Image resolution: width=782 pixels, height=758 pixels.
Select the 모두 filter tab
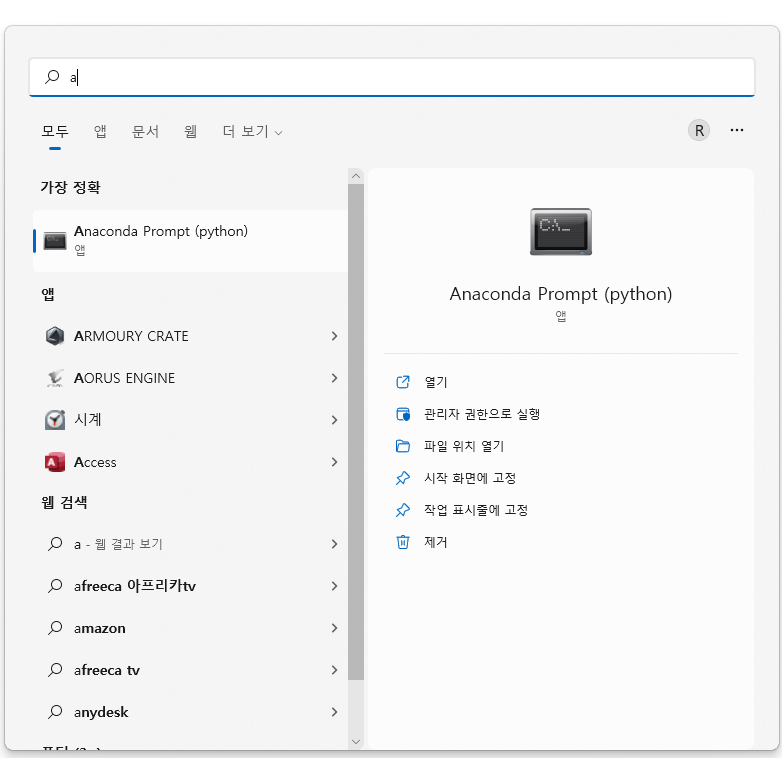coord(55,132)
